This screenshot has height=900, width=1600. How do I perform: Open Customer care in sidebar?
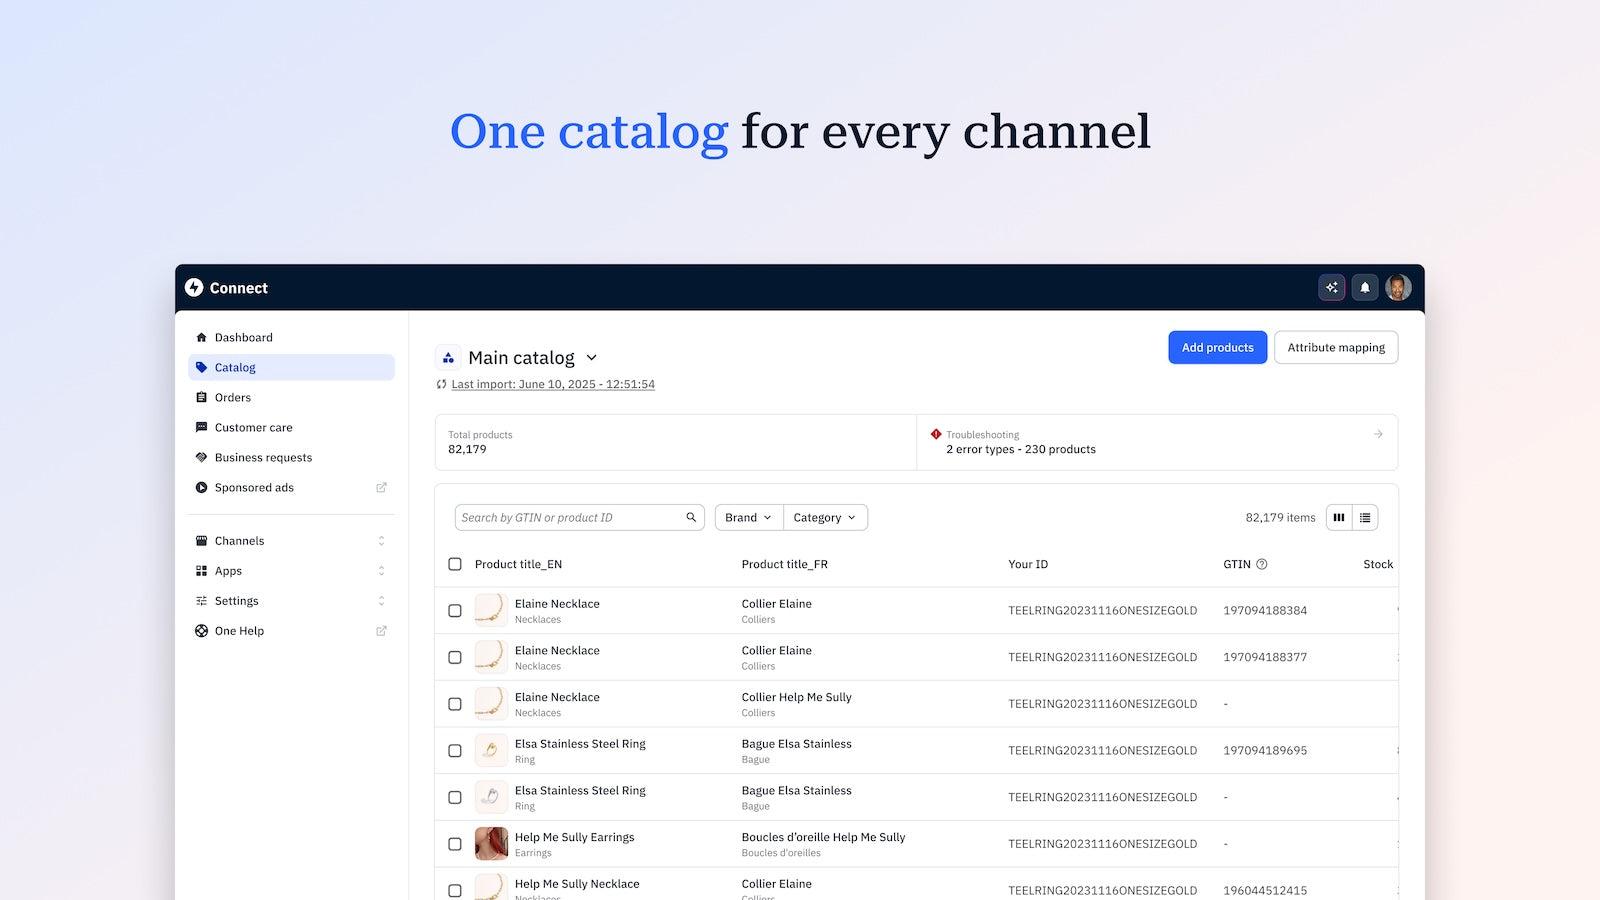(x=291, y=428)
